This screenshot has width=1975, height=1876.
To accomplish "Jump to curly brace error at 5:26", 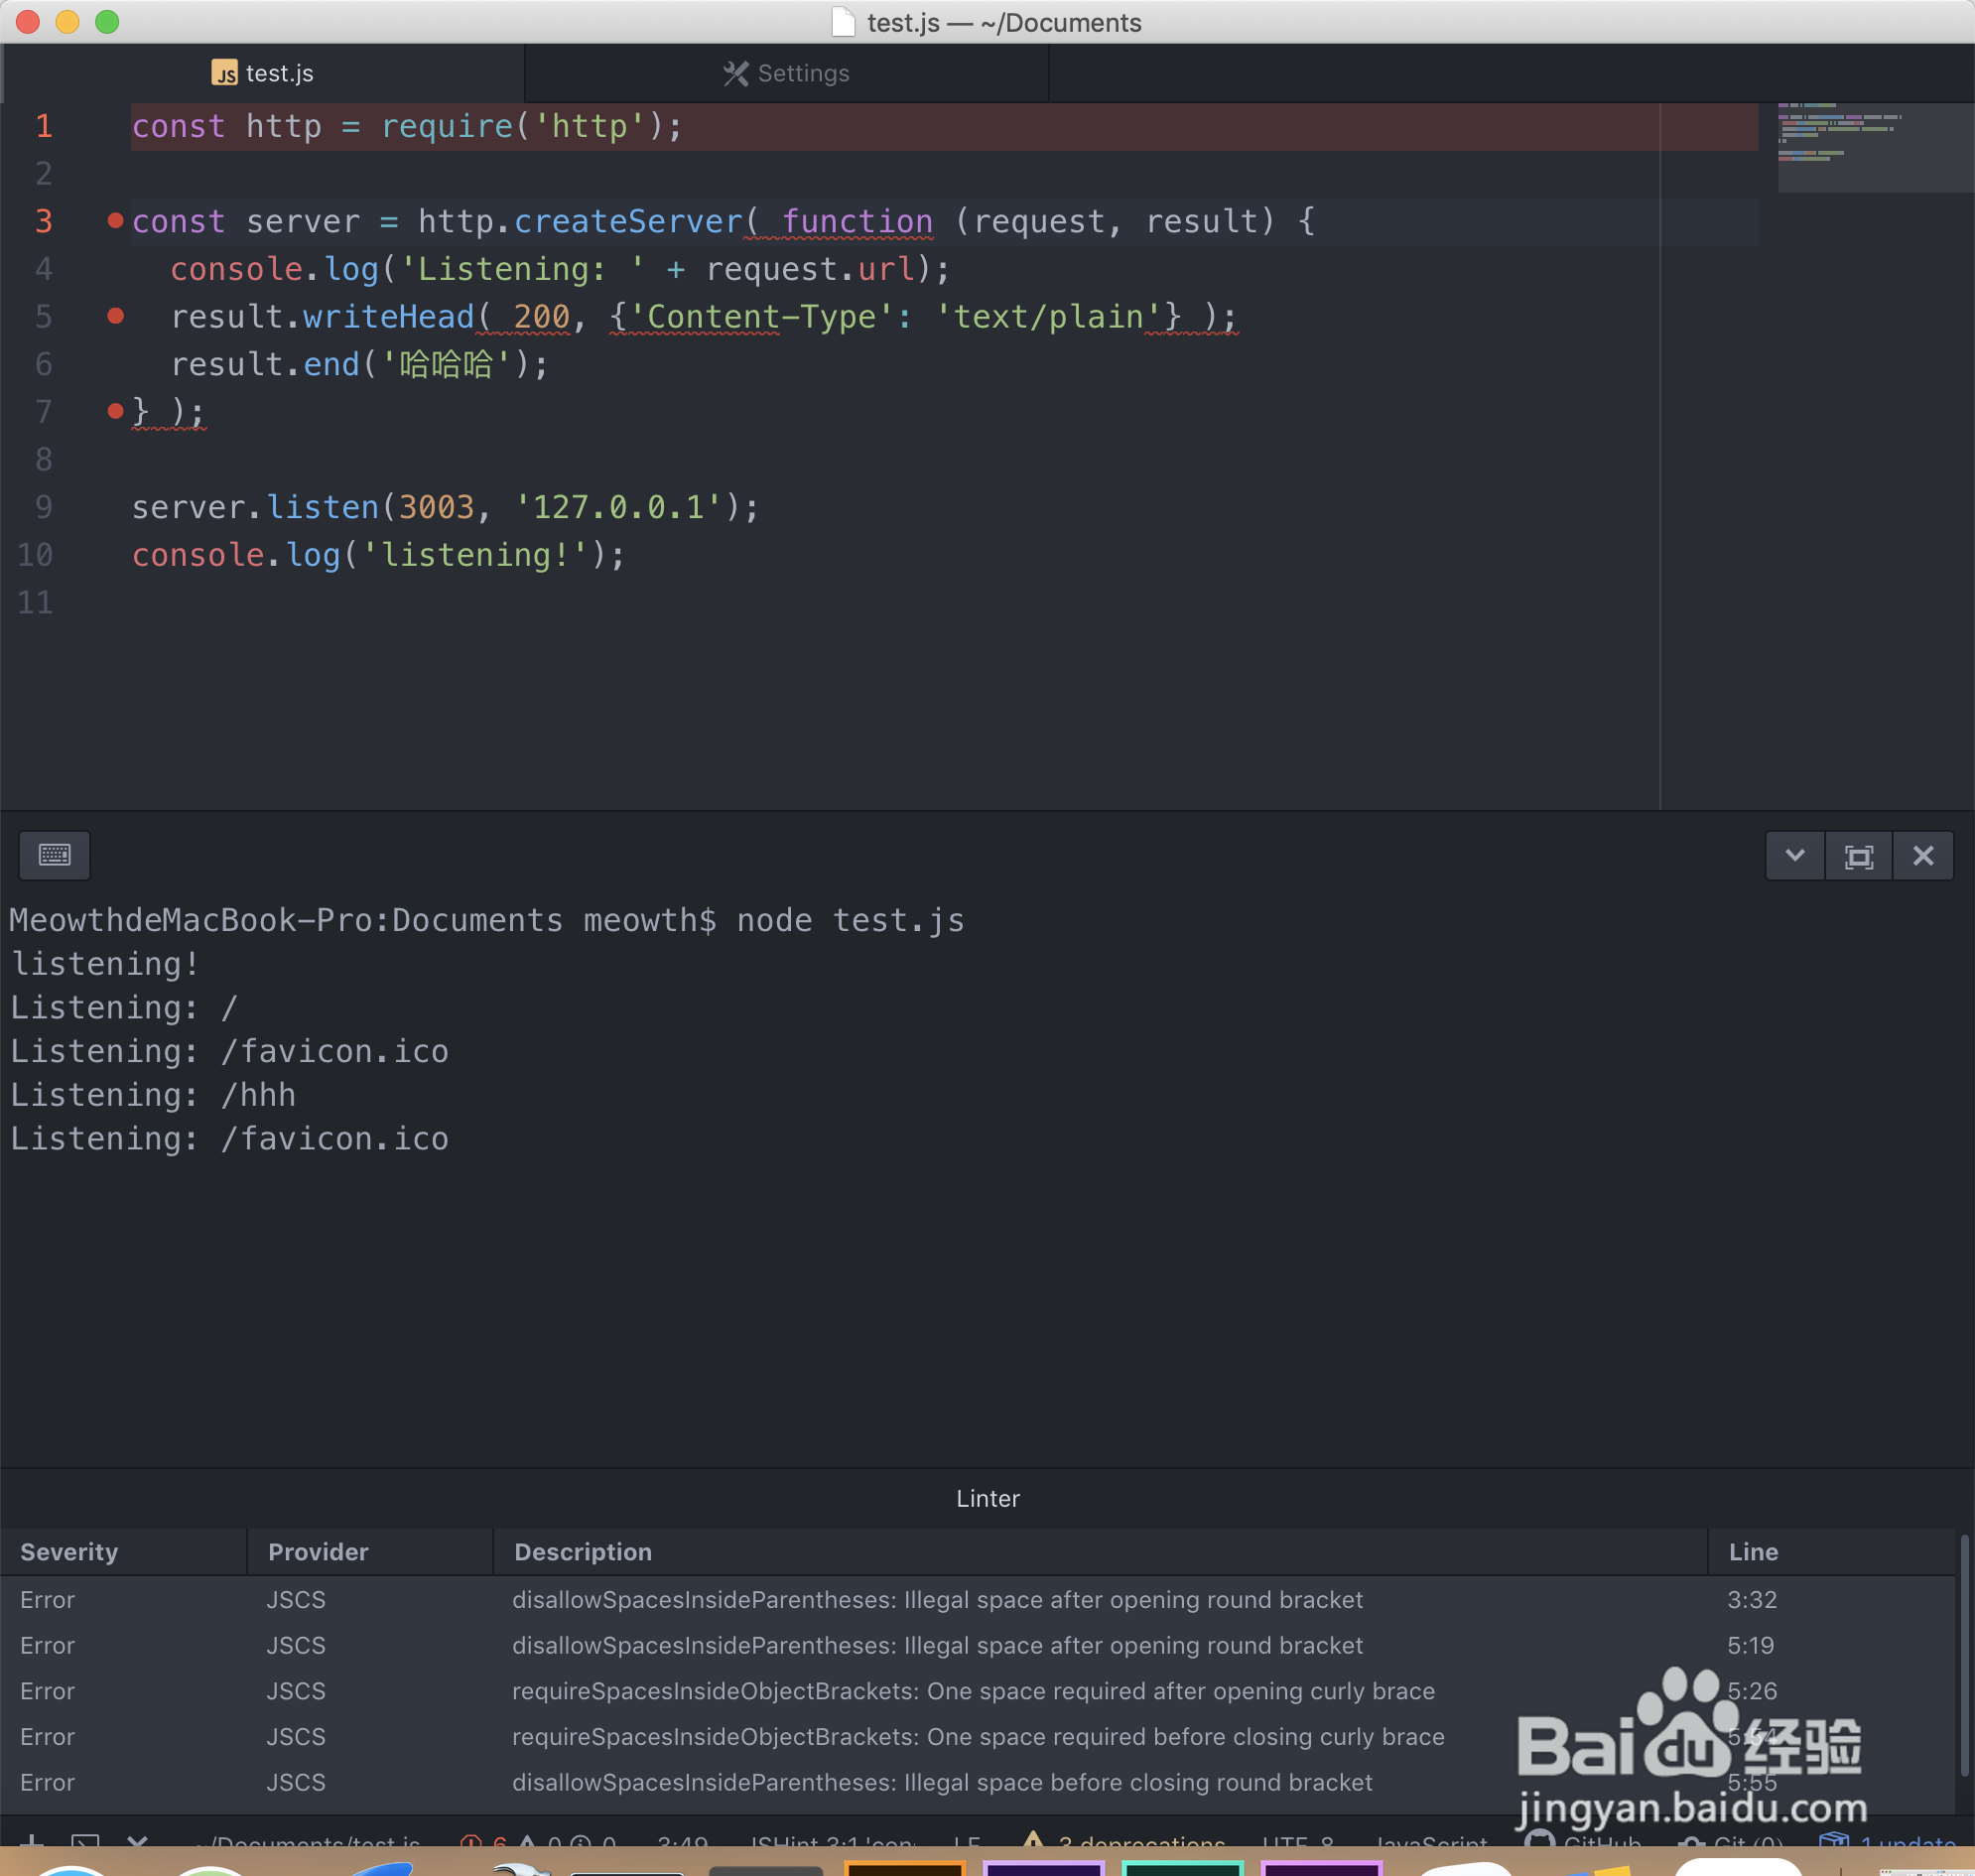I will pyautogui.click(x=972, y=1691).
